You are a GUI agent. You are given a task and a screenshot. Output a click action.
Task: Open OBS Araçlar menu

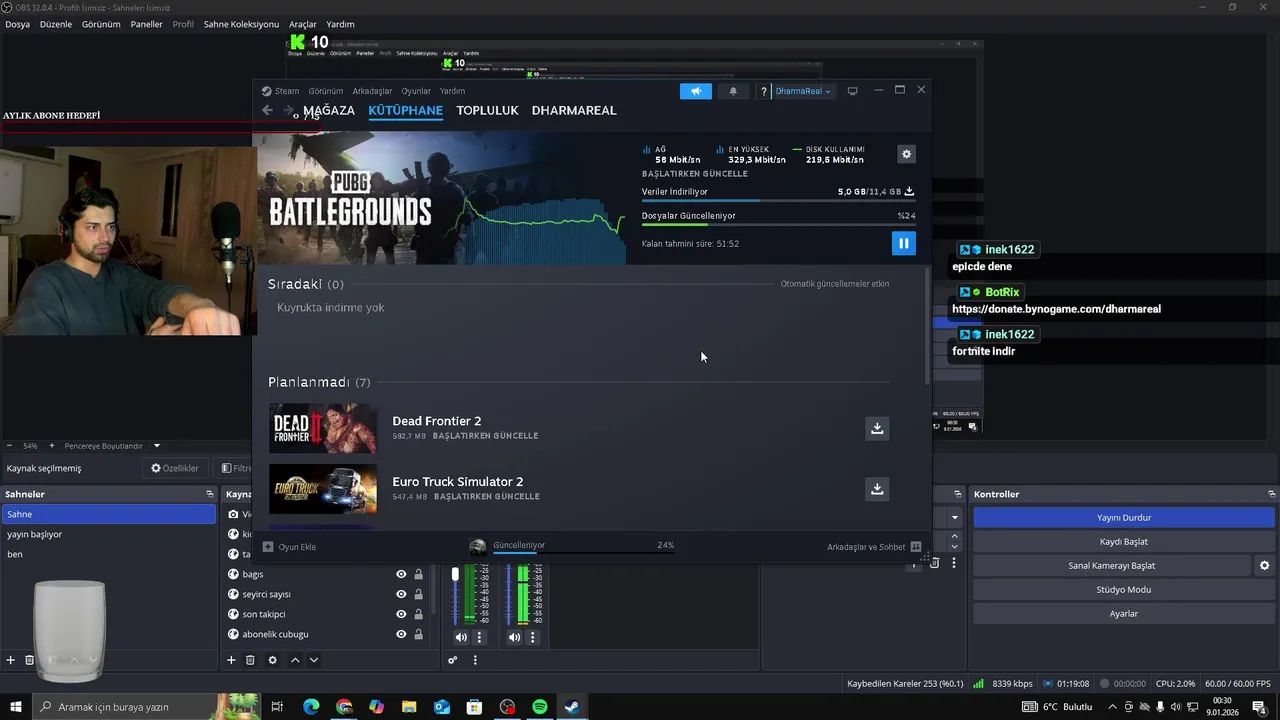302,24
